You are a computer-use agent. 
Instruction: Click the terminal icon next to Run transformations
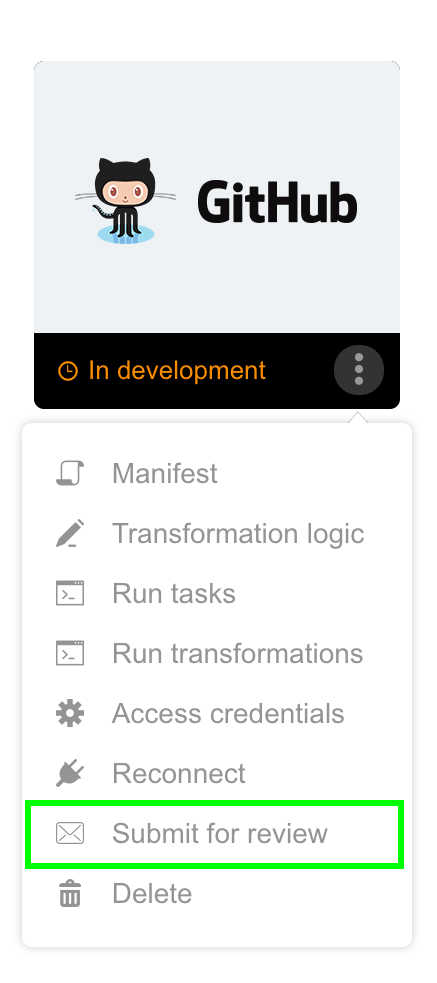tap(70, 653)
